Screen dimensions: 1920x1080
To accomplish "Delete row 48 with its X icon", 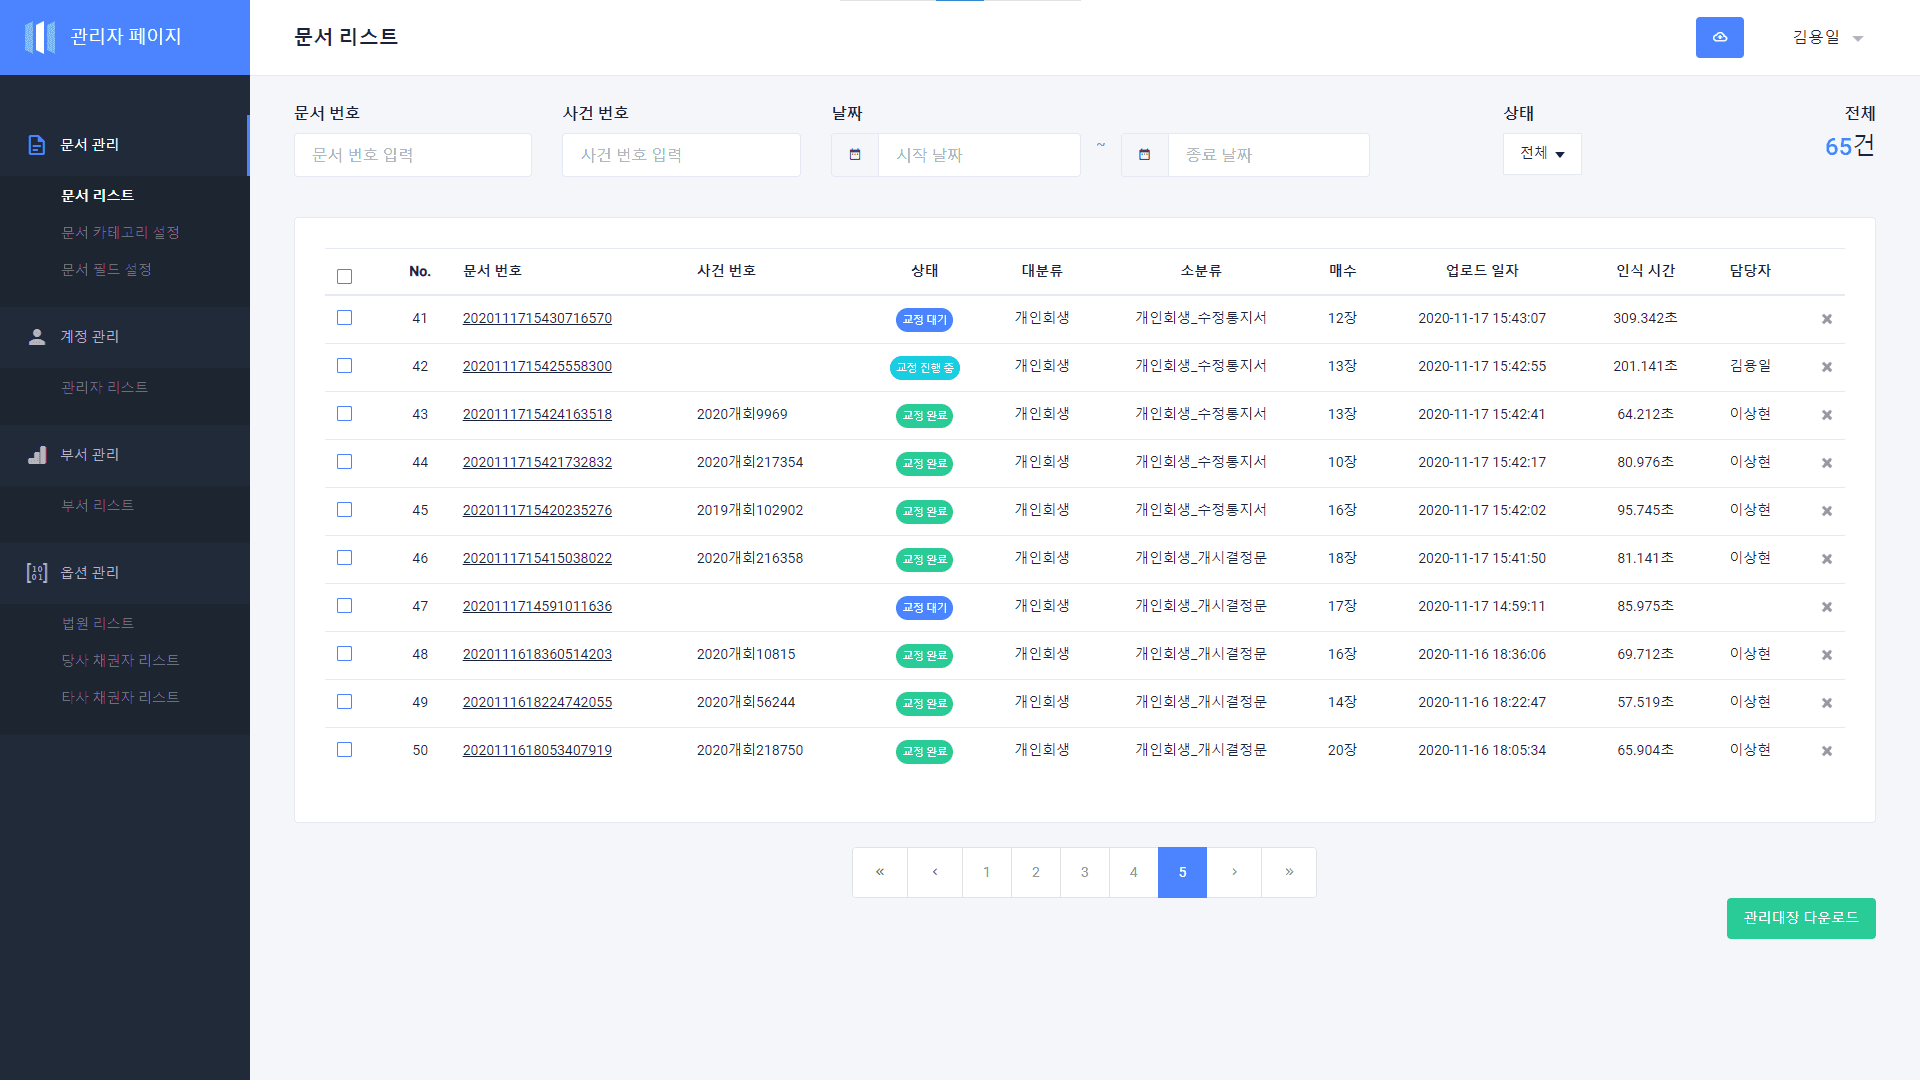I will [x=1827, y=655].
